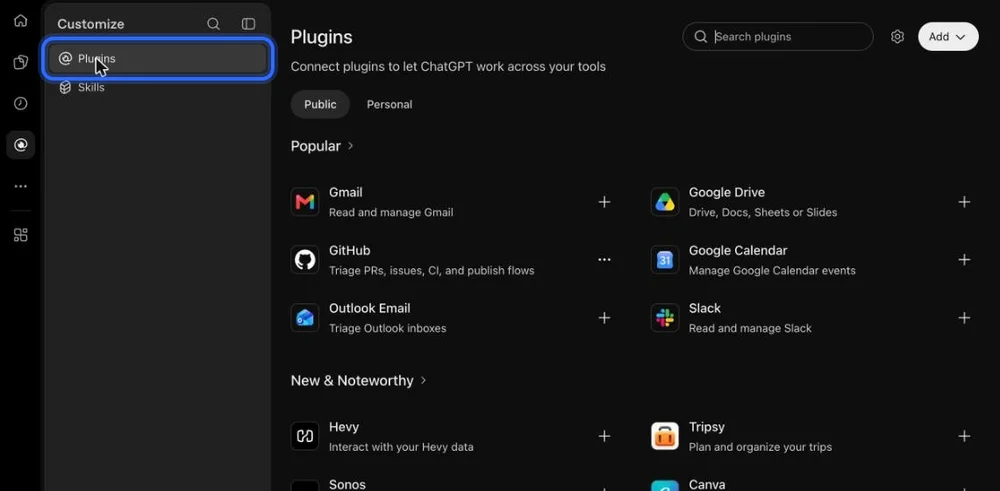Click the library stack icon in left rail

tap(20, 62)
